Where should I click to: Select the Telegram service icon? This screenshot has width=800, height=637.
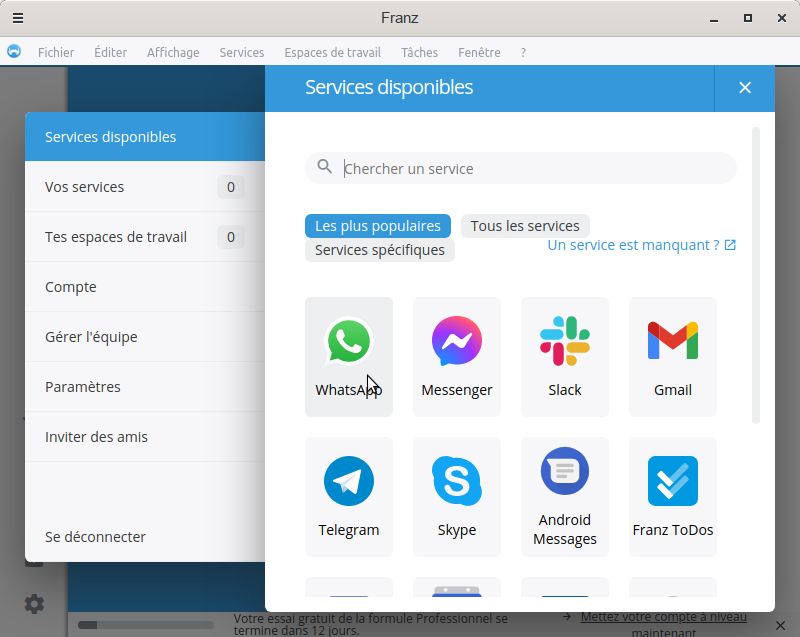tap(348, 496)
